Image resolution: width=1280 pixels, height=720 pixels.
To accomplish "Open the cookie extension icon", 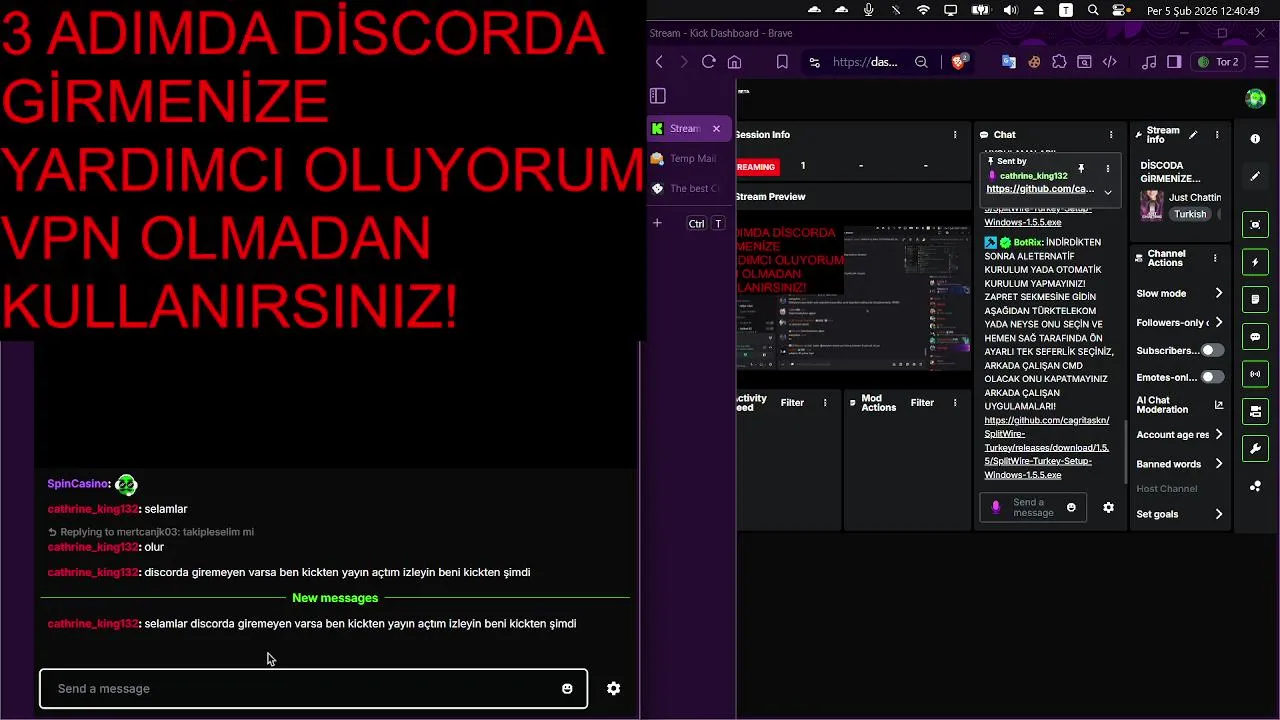I will tap(1034, 62).
